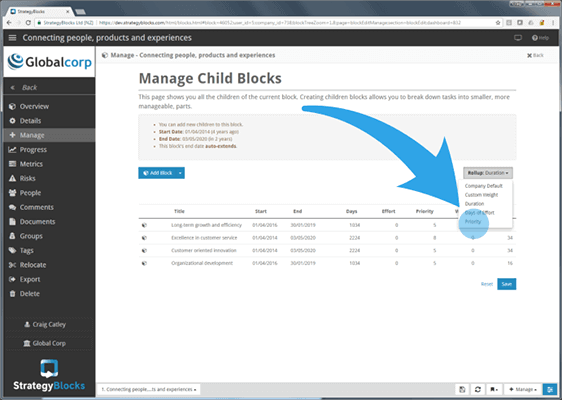This screenshot has width=562, height=400.
Task: Click block icon beside Organizational development
Action: [x=144, y=263]
